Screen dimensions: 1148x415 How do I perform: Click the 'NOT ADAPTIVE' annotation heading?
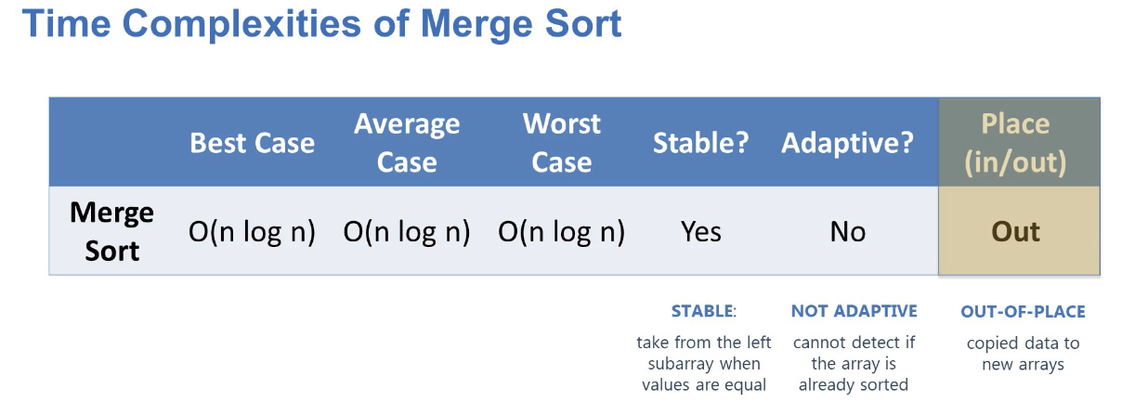click(854, 311)
